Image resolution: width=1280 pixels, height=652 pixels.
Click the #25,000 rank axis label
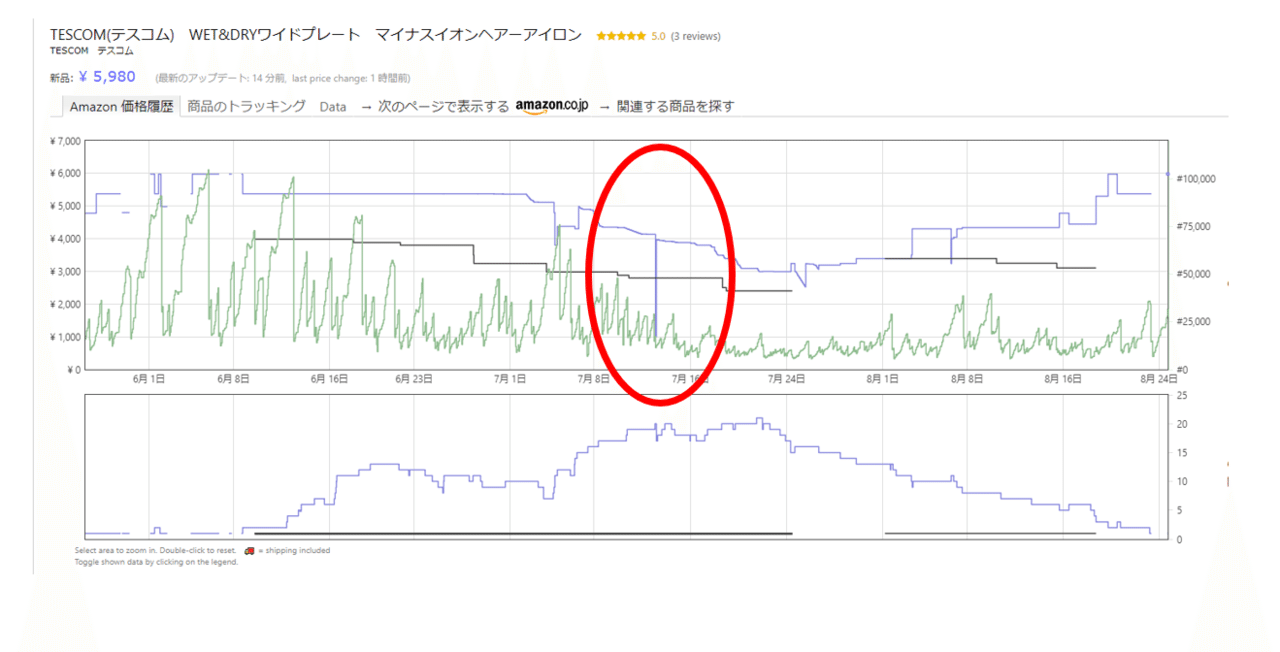[x=1192, y=322]
